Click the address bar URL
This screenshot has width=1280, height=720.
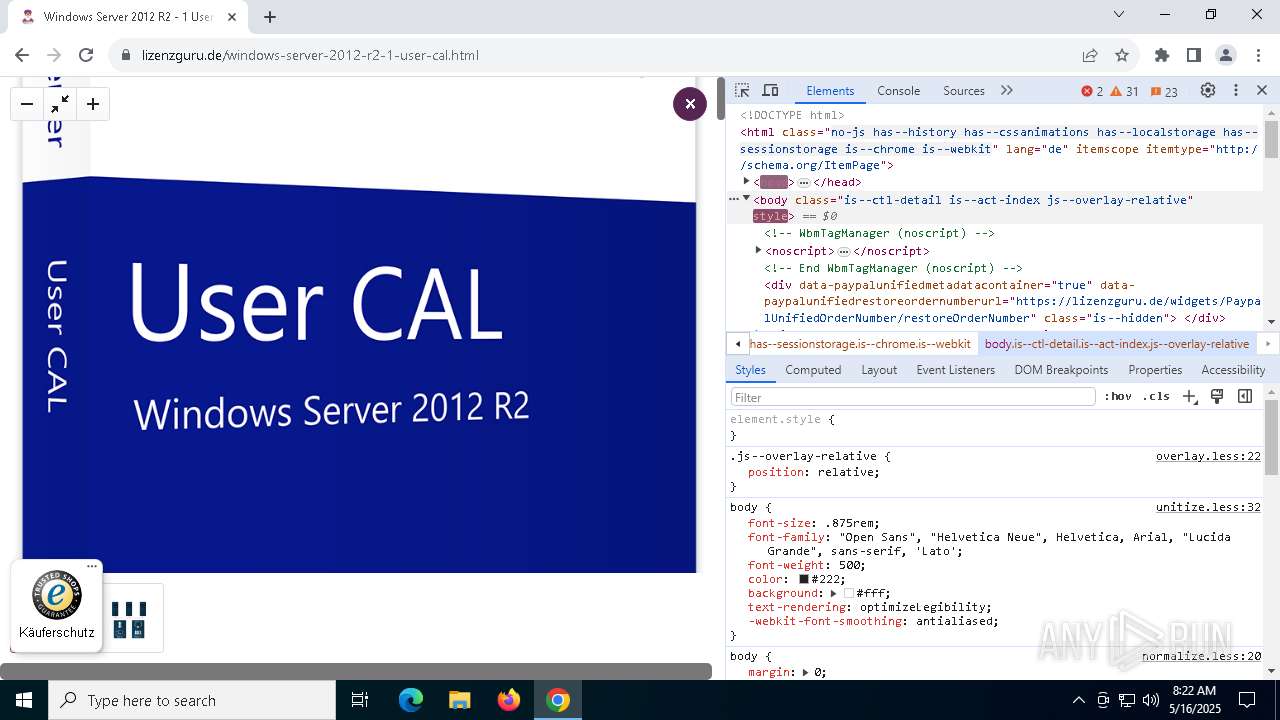tap(310, 55)
